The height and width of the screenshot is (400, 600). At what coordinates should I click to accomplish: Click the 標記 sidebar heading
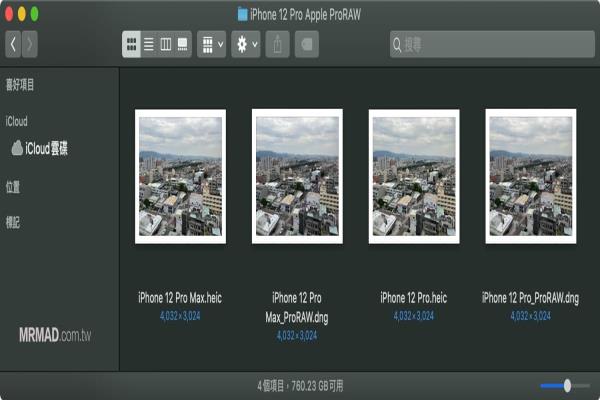coord(13,222)
